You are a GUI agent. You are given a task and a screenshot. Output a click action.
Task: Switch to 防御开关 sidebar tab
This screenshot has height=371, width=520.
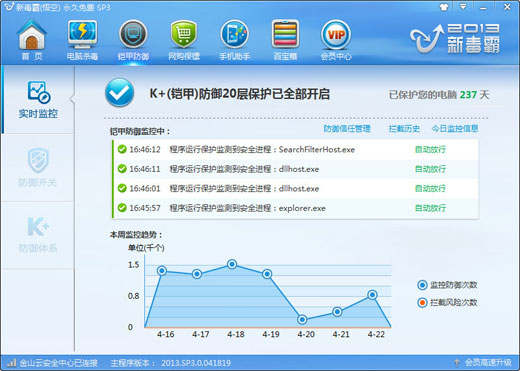point(38,168)
